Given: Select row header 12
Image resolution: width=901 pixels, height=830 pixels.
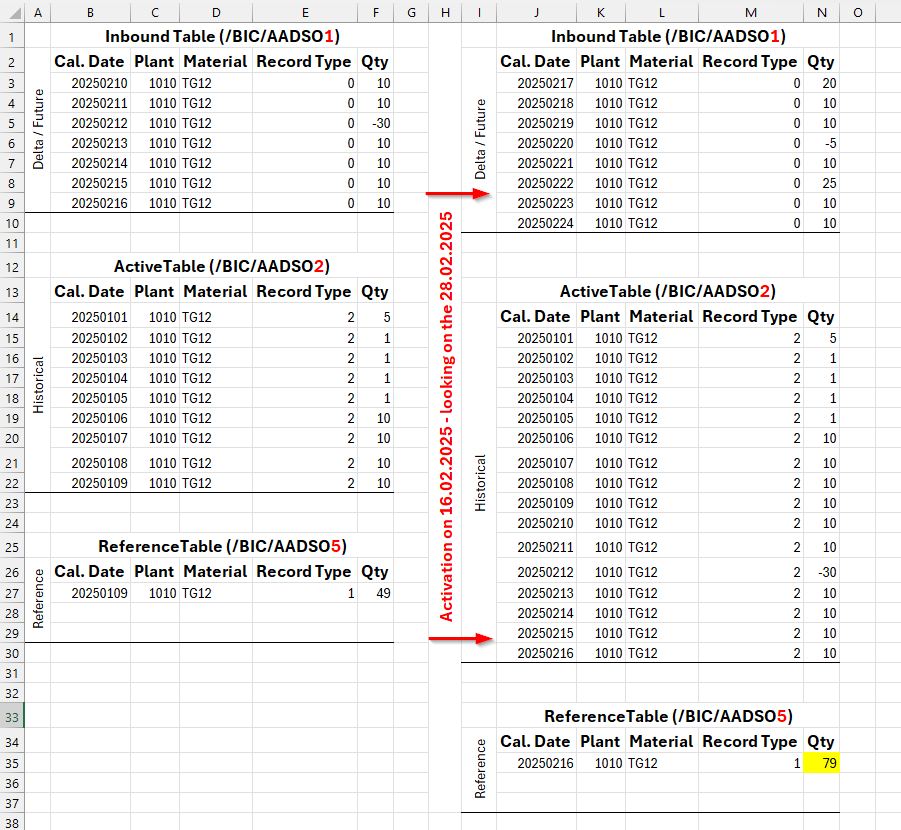Looking at the screenshot, I should (10, 267).
